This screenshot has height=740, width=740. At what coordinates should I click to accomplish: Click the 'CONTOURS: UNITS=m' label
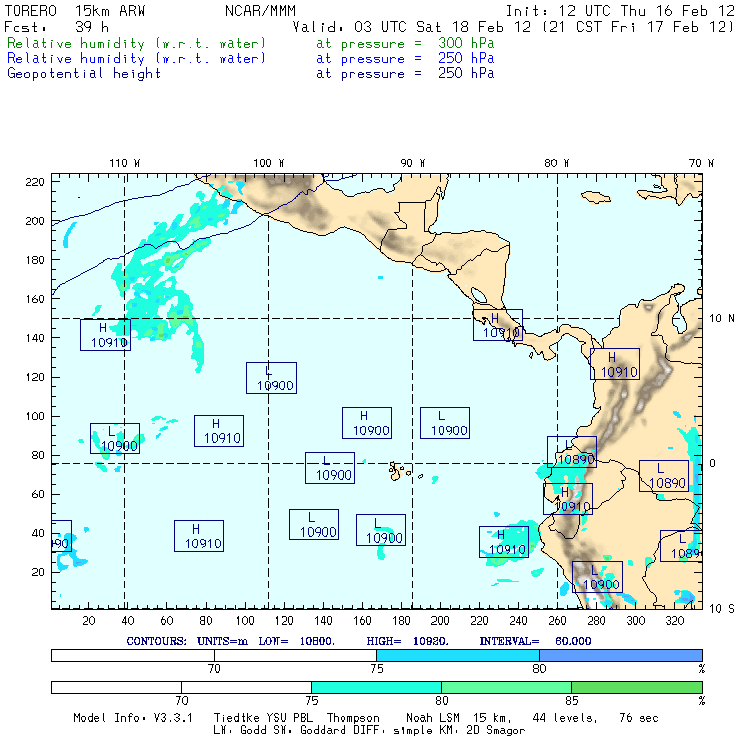(187, 641)
